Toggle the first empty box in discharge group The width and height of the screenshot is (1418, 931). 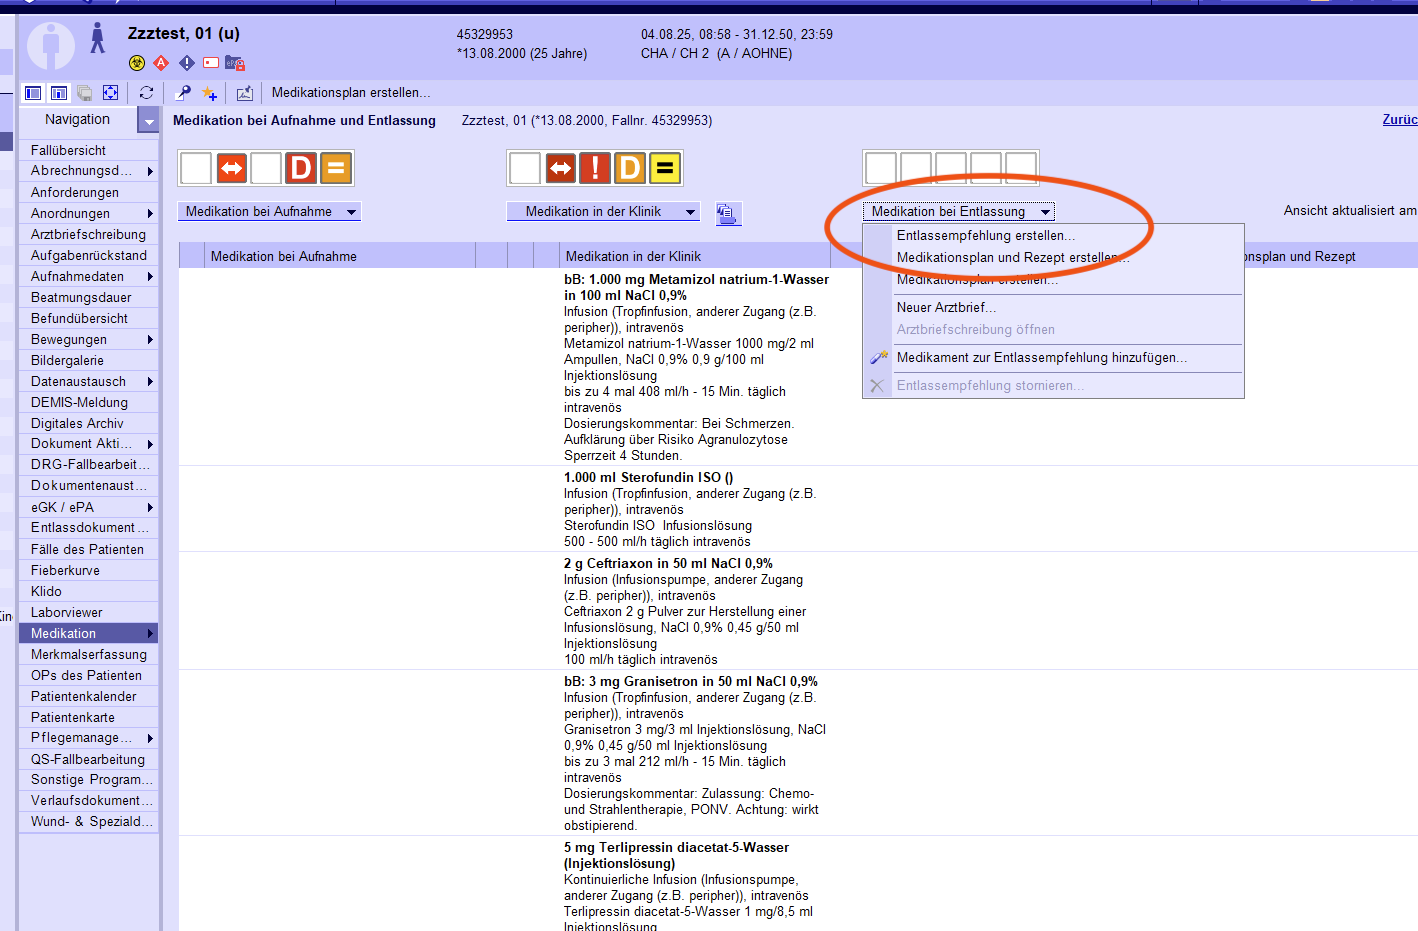click(x=881, y=168)
